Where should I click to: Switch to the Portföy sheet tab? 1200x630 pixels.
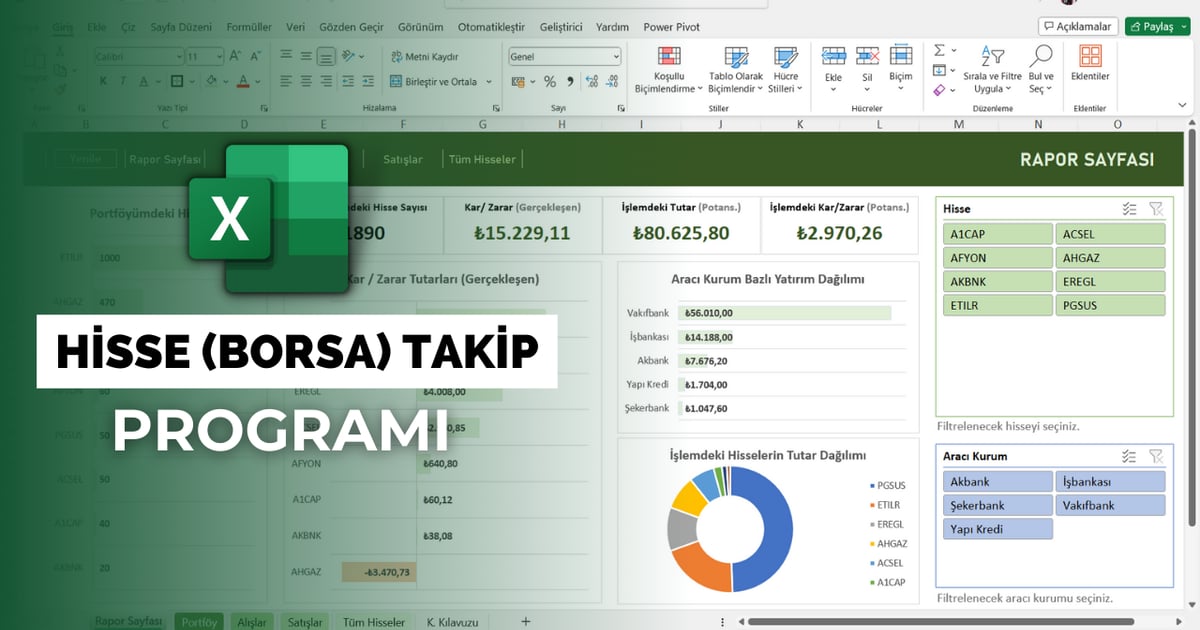coord(198,622)
